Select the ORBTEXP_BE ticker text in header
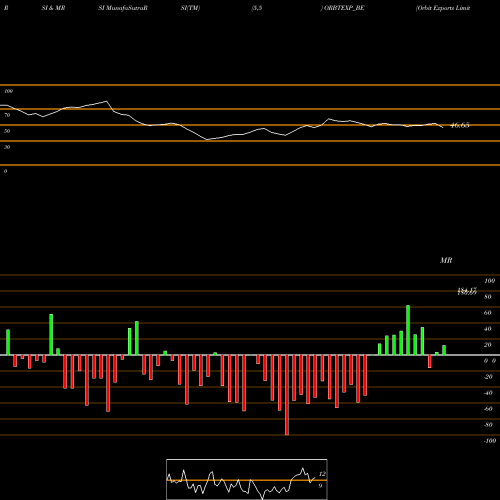Screen dimensions: 500x500 coord(344,8)
